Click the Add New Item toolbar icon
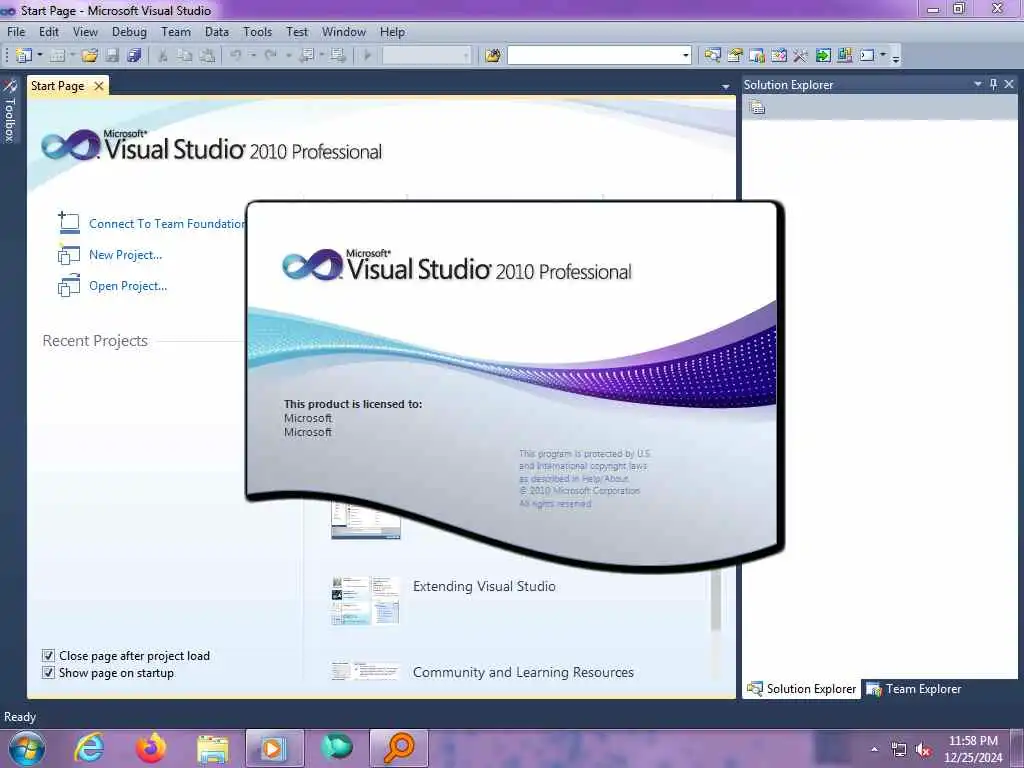Screen dimensions: 1024x768 (x=57, y=56)
